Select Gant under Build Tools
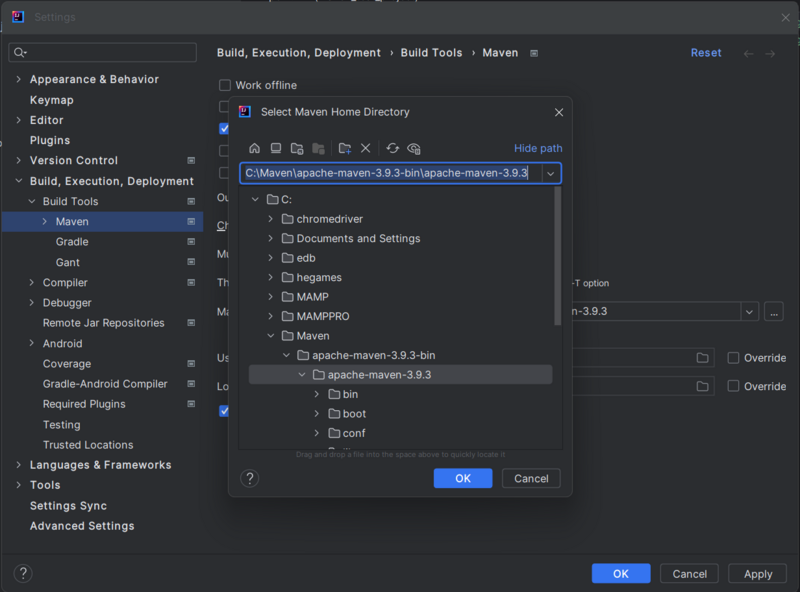Viewport: 800px width, 592px height. (67, 262)
